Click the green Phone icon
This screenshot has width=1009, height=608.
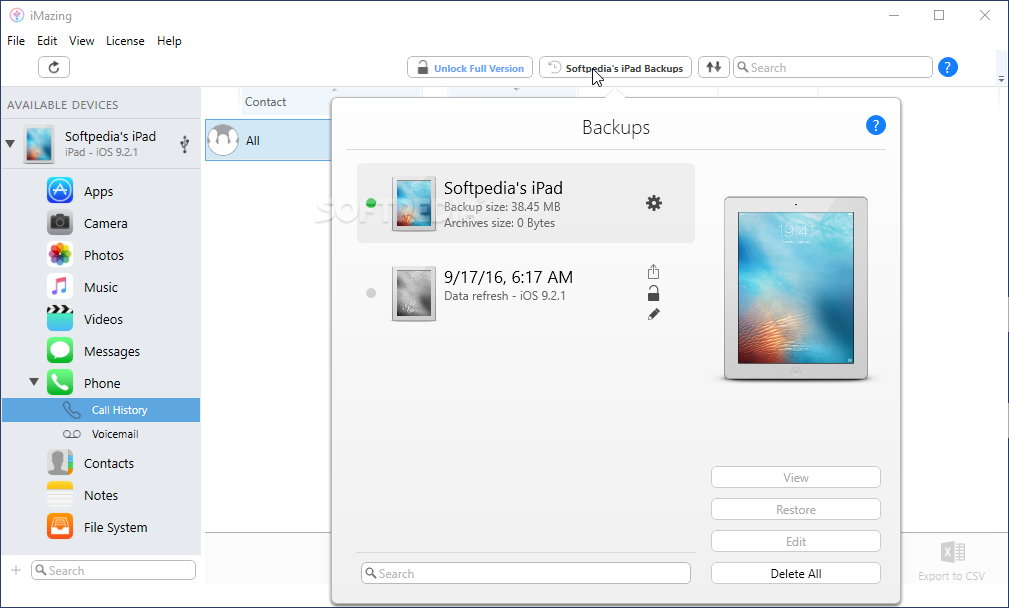pos(60,383)
